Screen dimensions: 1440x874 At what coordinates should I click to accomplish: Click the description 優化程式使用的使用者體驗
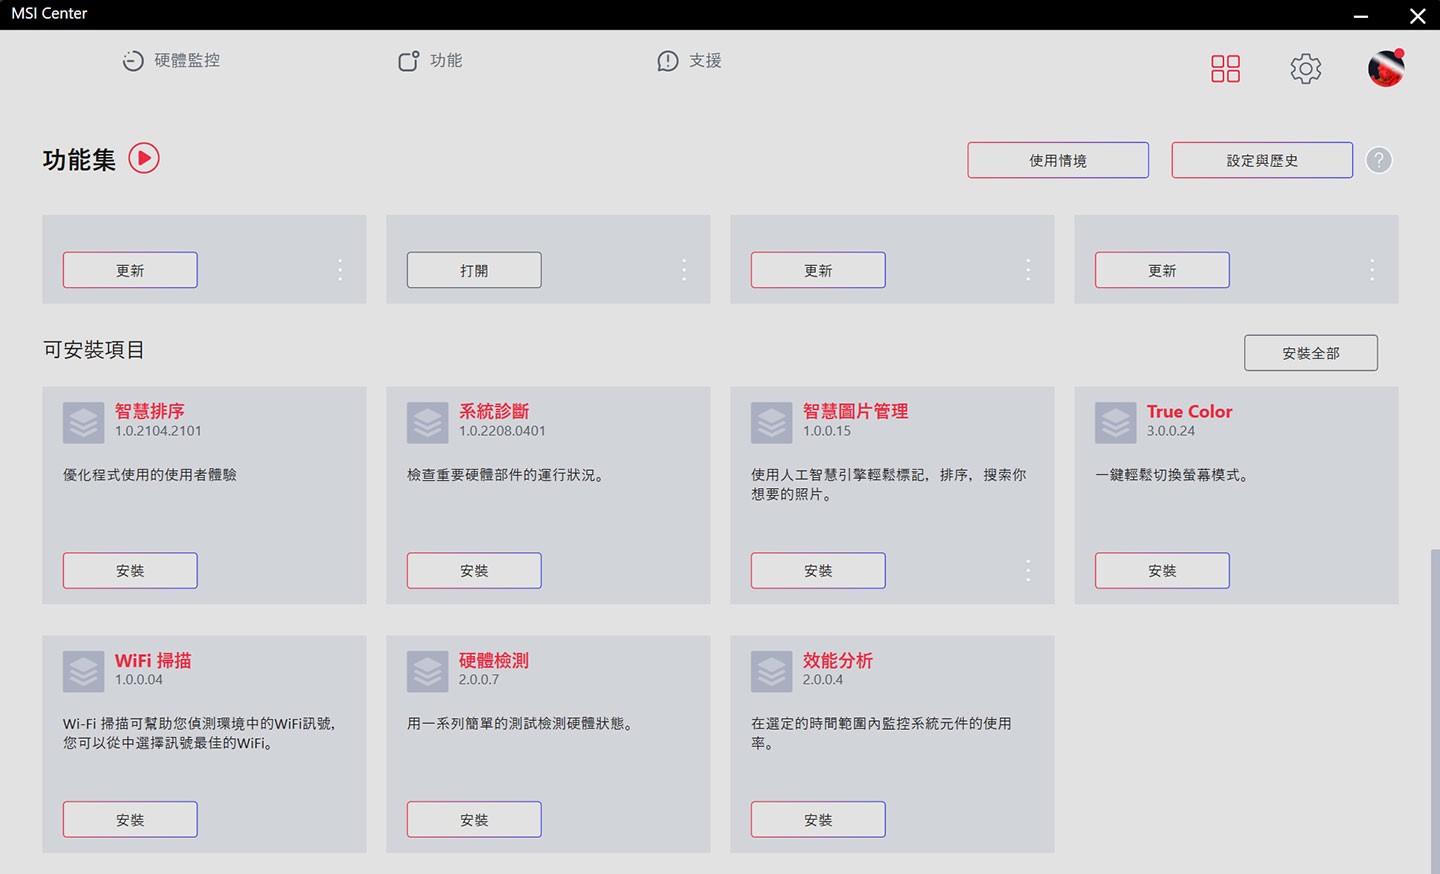coord(150,475)
